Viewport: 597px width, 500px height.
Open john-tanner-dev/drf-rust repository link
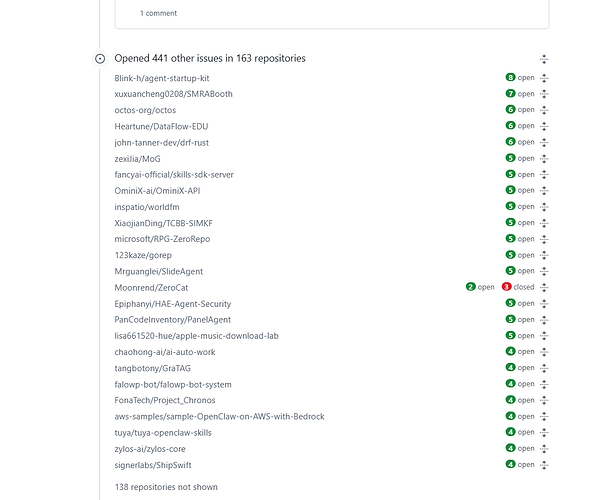161,143
